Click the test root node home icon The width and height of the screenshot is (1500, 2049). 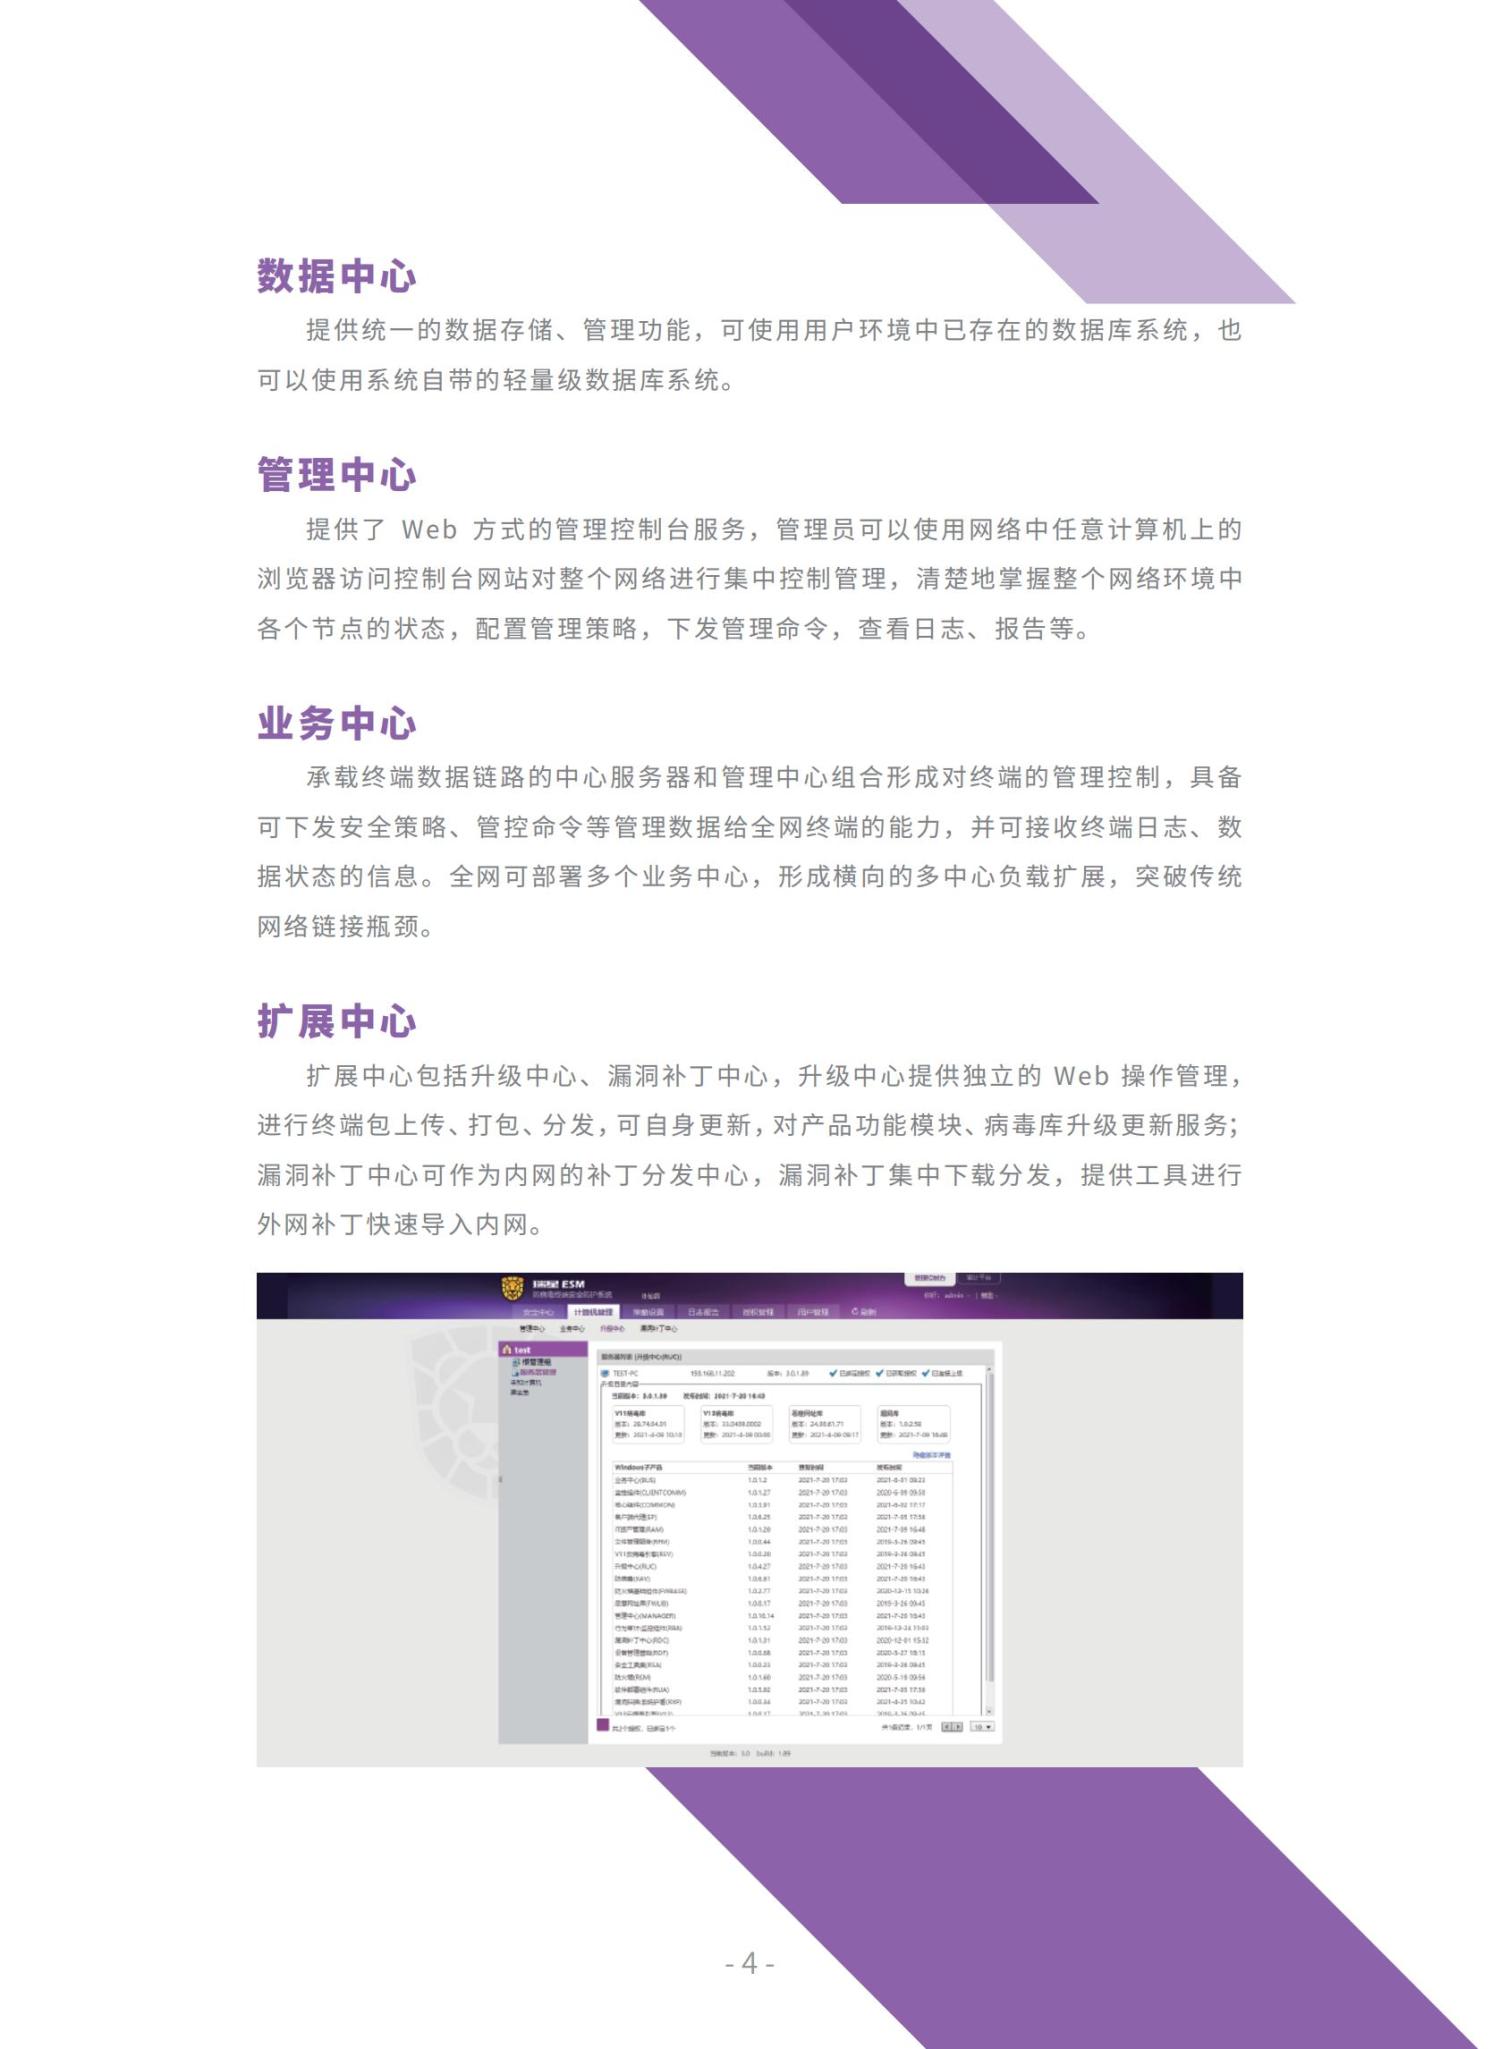click(x=507, y=1350)
